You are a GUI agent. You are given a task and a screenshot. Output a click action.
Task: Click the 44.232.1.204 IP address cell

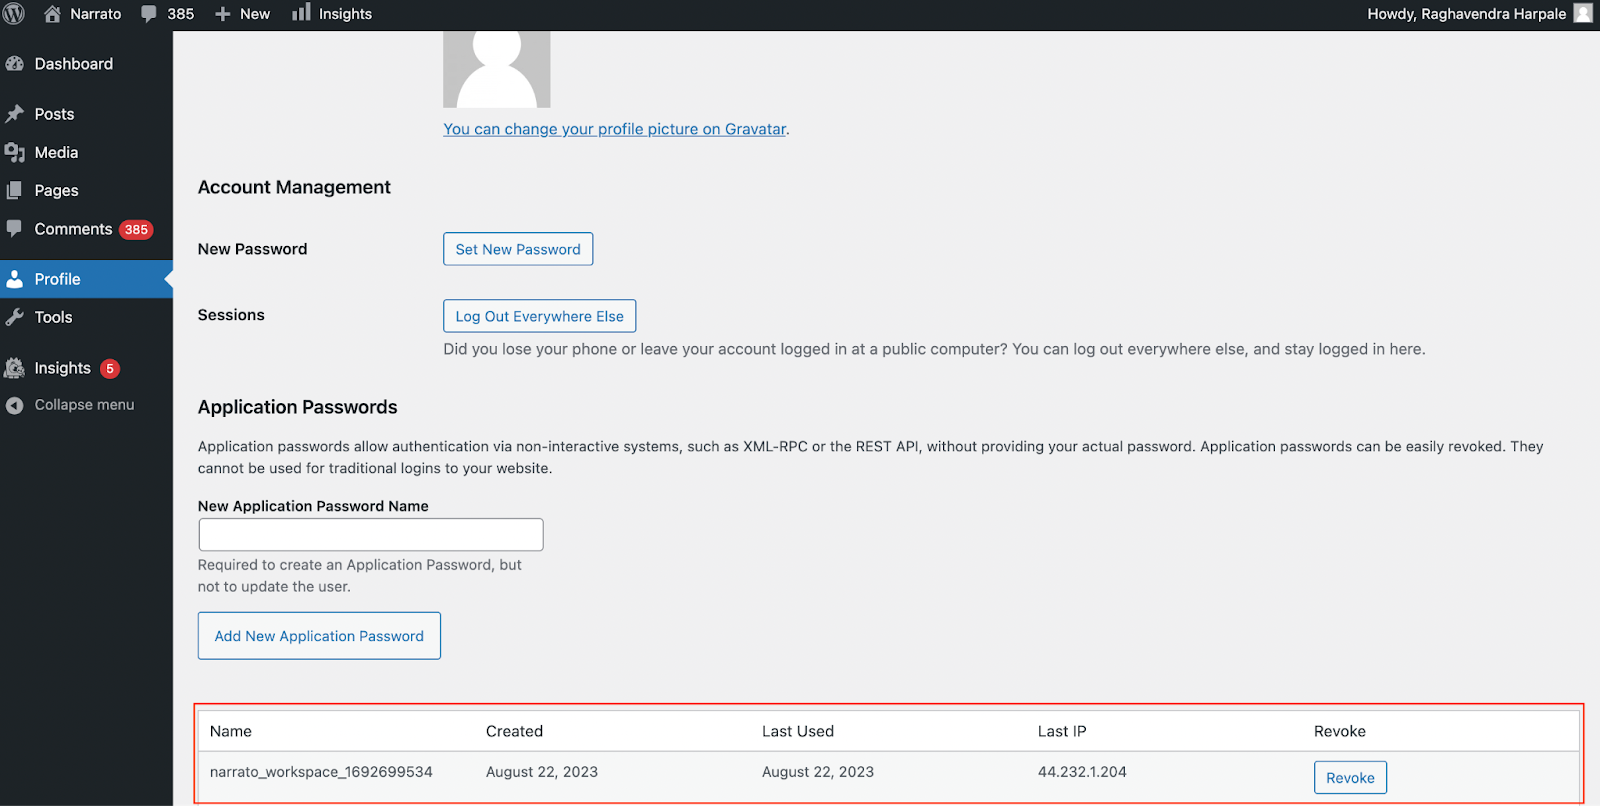[1082, 772]
